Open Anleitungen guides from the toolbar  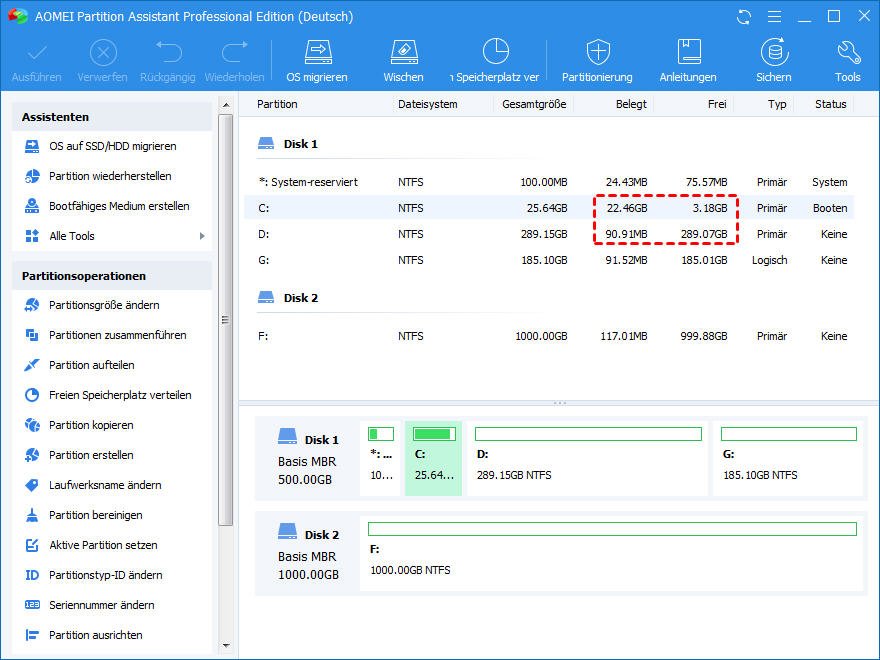coord(688,60)
